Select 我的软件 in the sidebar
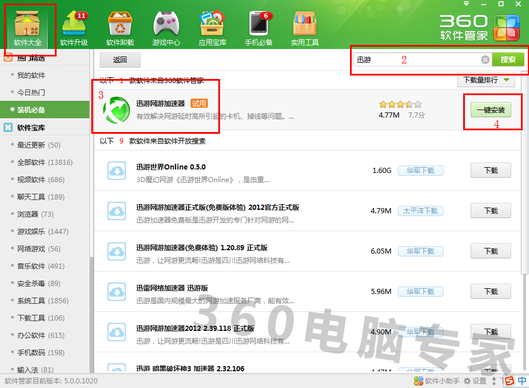This screenshot has width=529, height=388. [x=31, y=75]
